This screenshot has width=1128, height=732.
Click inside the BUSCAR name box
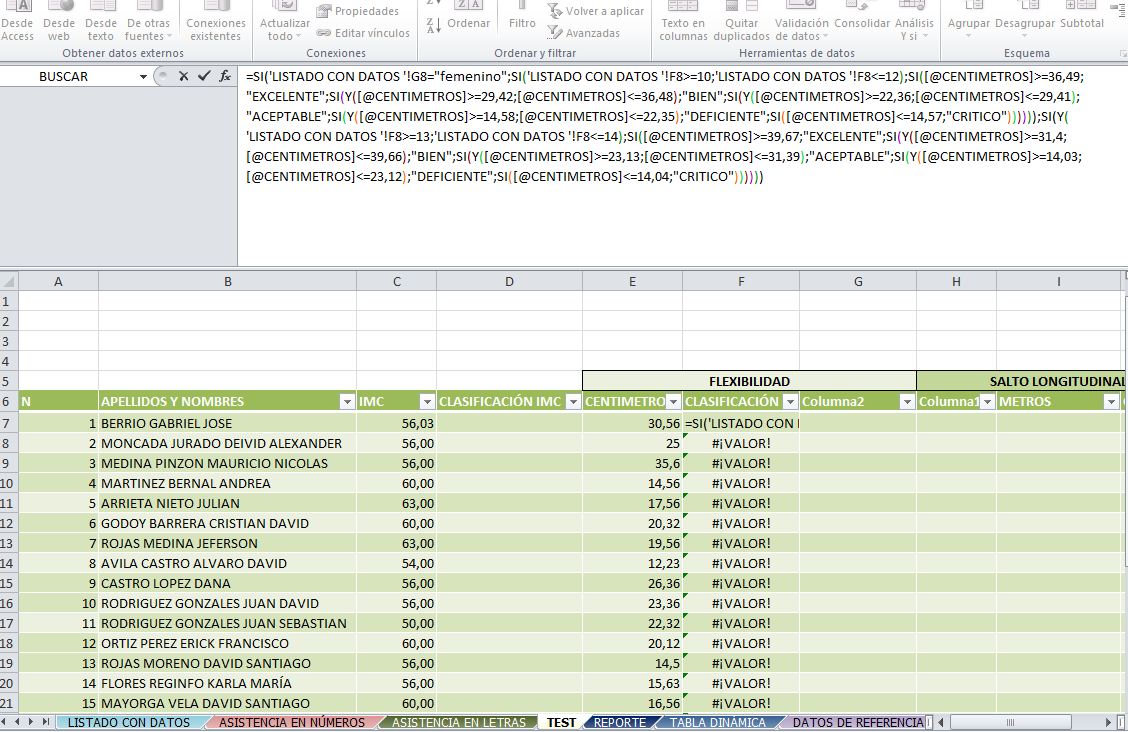click(70, 76)
